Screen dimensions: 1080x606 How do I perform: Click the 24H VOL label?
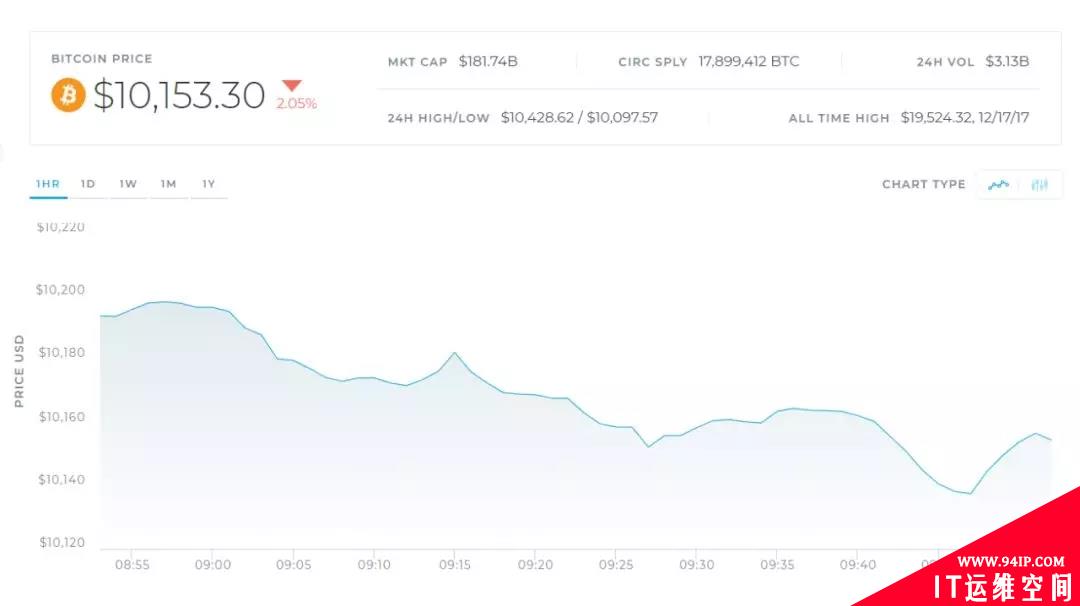click(945, 62)
